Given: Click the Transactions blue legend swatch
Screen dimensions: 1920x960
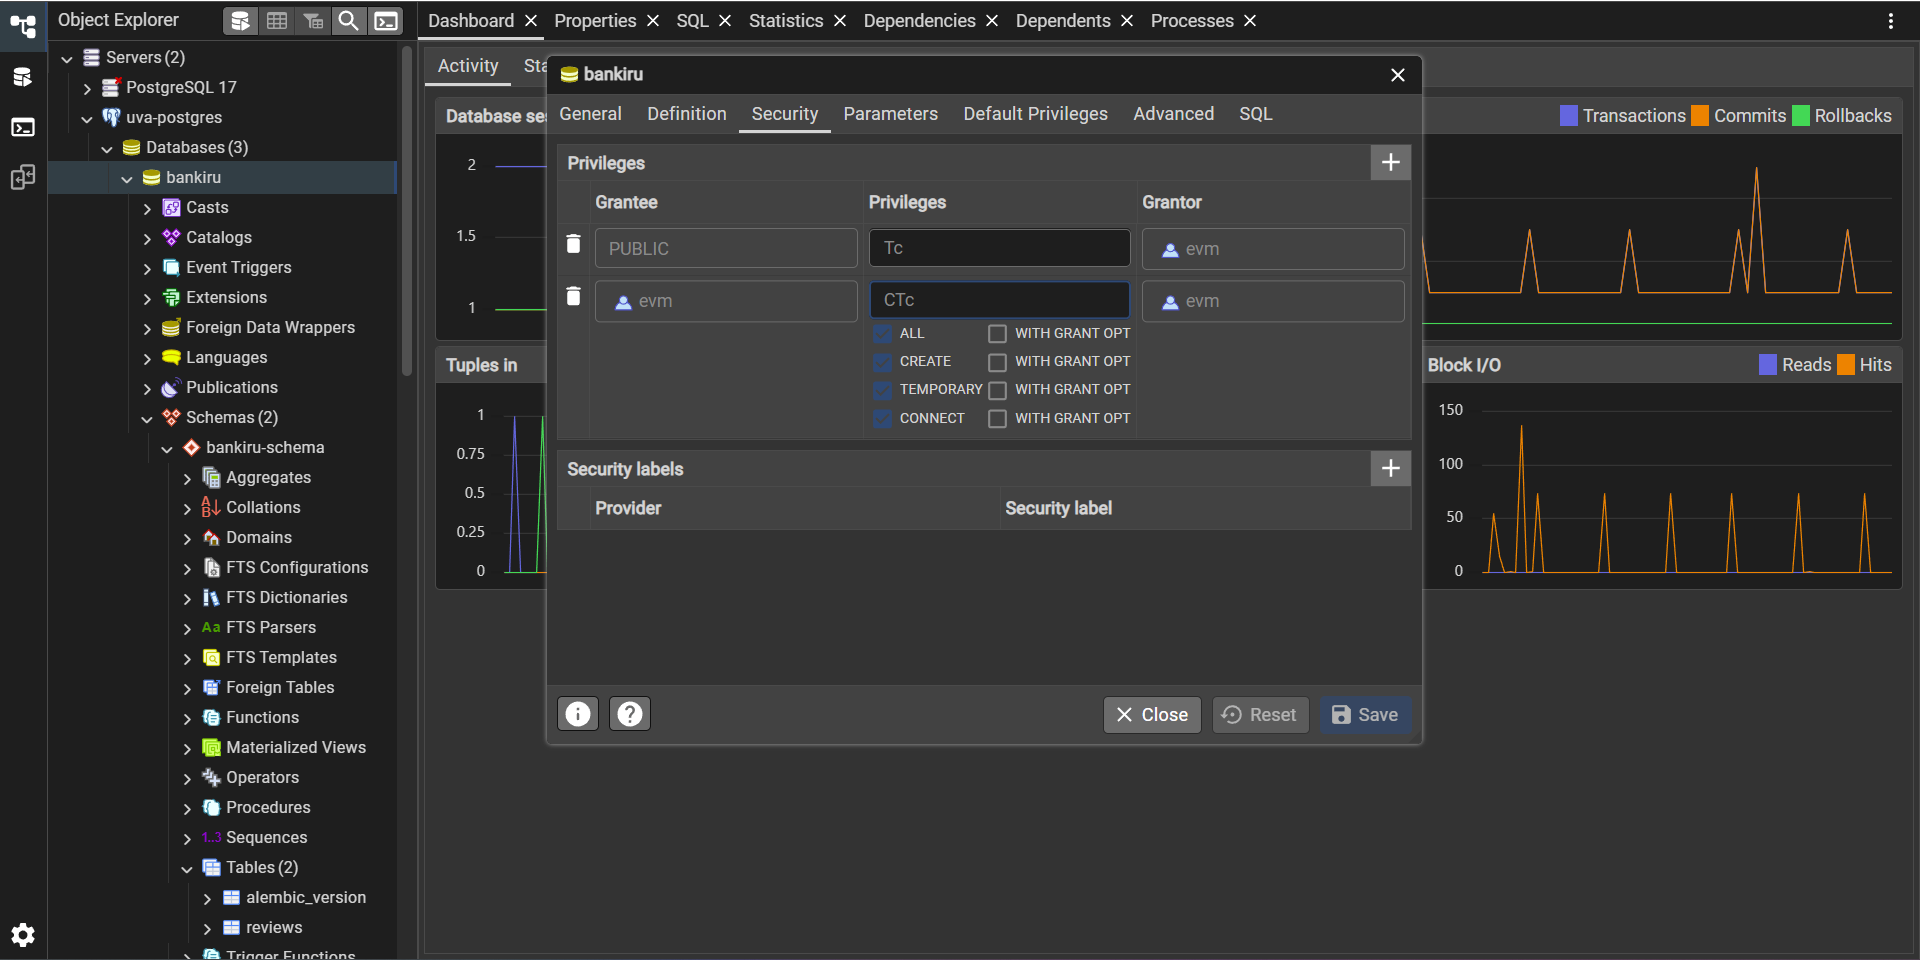Looking at the screenshot, I should coord(1569,116).
